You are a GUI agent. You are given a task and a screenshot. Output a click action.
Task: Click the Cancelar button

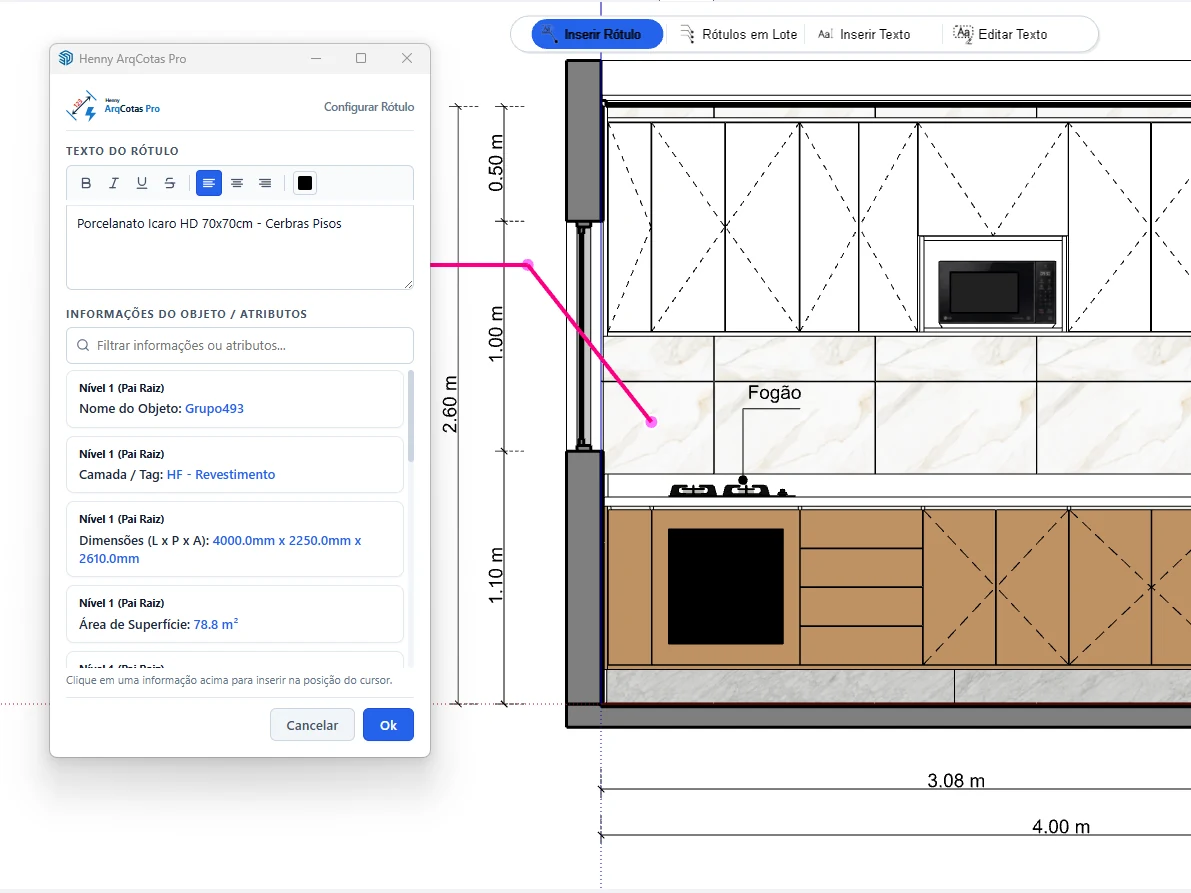[312, 725]
